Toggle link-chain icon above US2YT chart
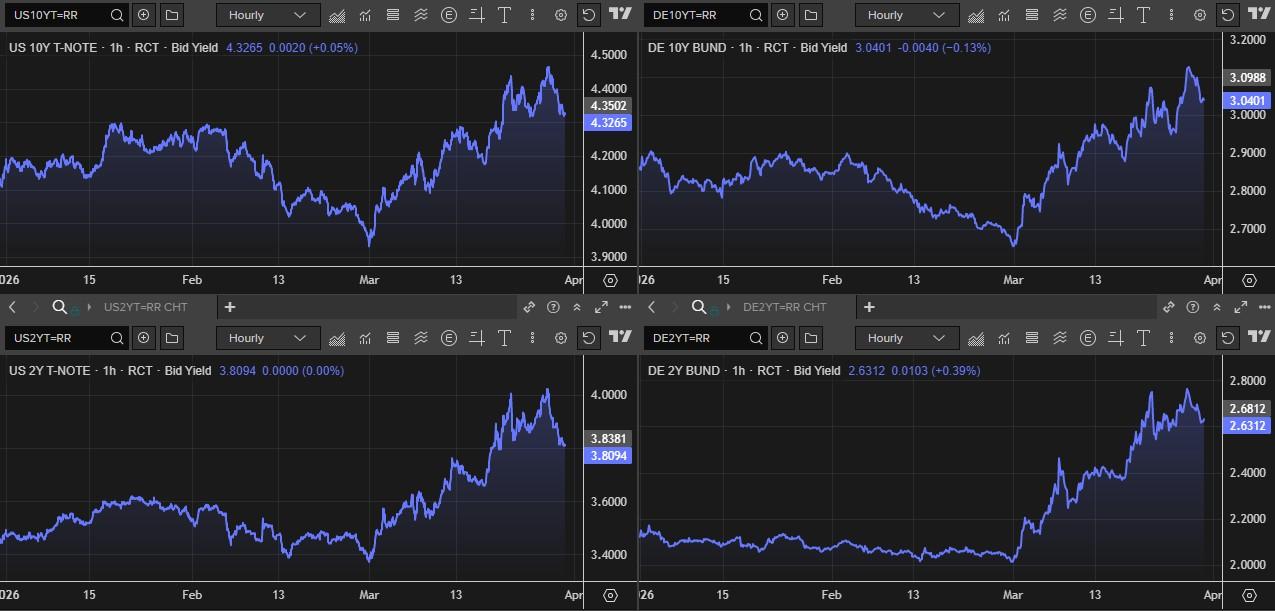Viewport: 1275px width, 611px height. click(529, 307)
